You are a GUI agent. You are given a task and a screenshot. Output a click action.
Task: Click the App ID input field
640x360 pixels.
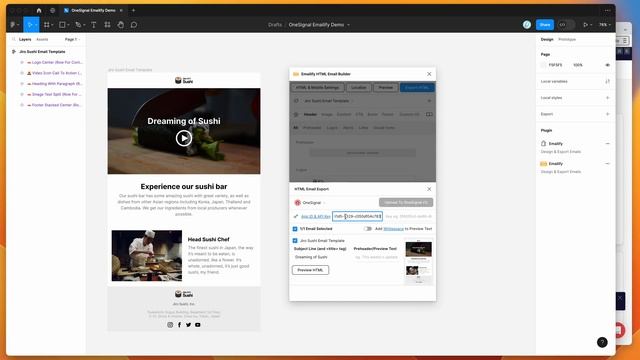(357, 216)
